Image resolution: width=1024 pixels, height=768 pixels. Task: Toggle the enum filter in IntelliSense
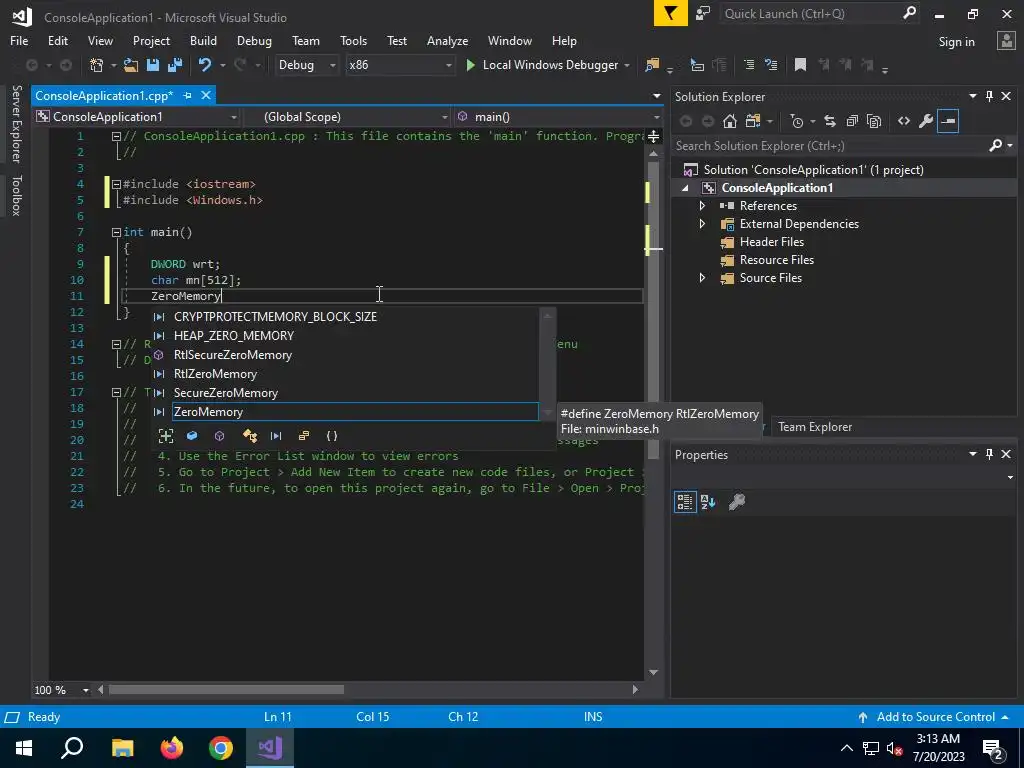pos(304,436)
